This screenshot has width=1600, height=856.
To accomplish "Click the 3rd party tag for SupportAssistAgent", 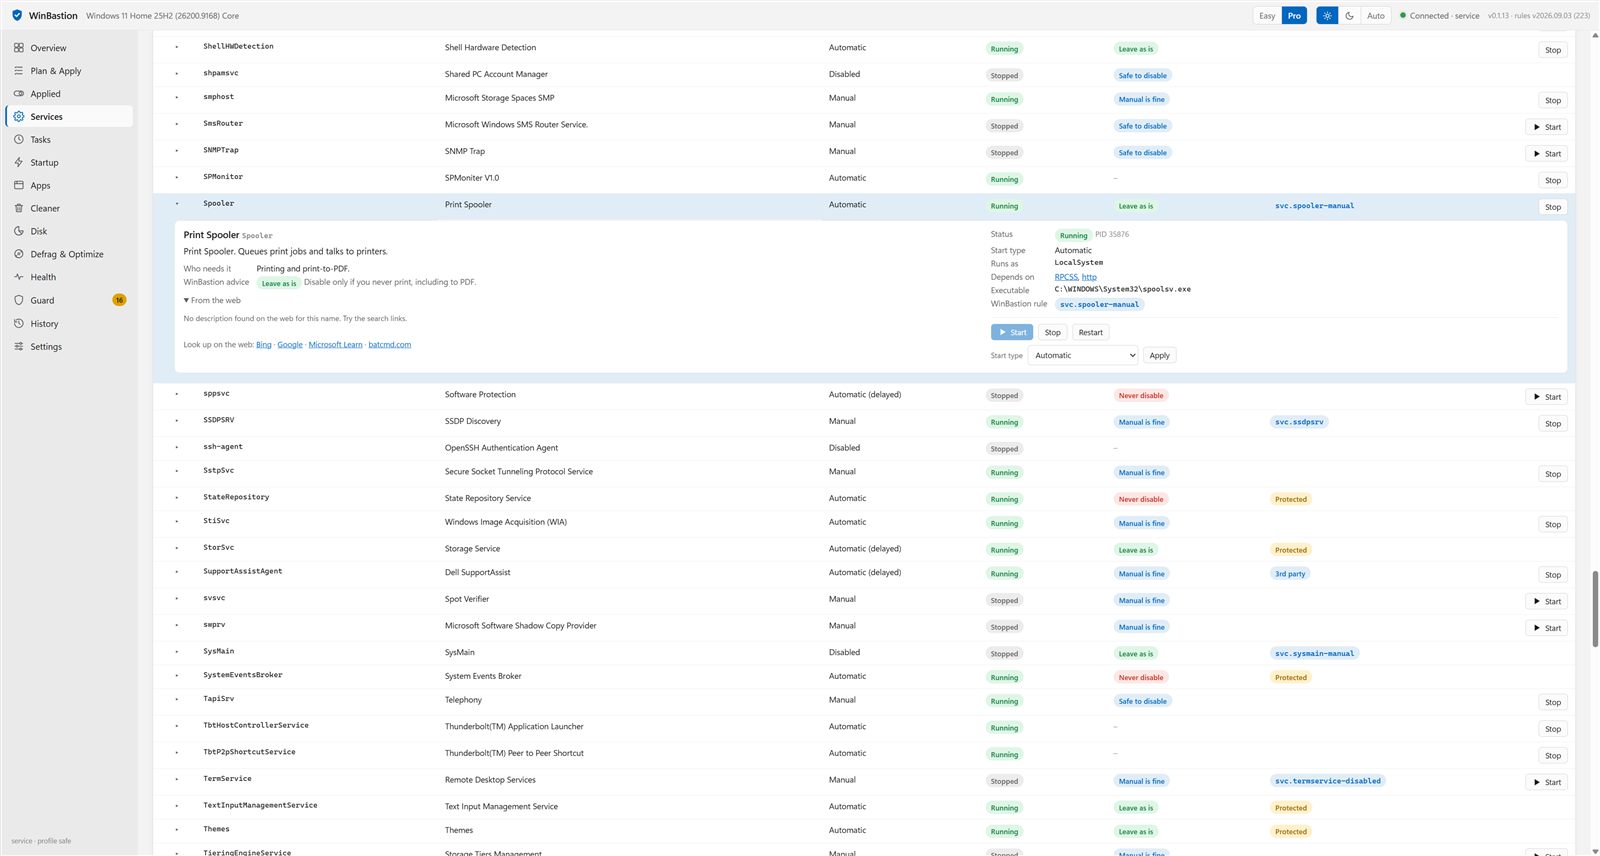I will [x=1290, y=574].
